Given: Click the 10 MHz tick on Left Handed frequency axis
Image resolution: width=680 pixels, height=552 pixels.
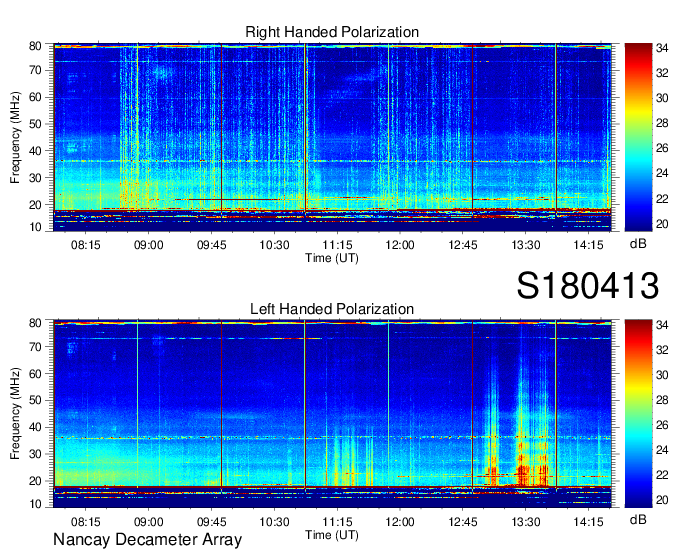Looking at the screenshot, I should pos(35,504).
